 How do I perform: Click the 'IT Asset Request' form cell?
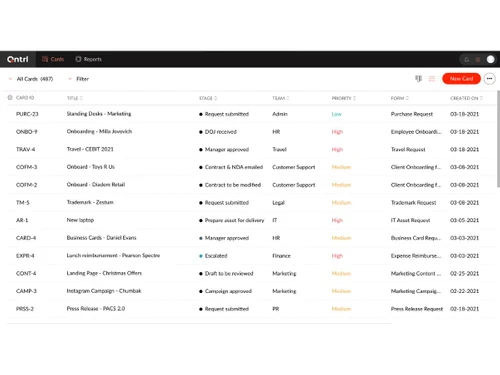coord(410,220)
